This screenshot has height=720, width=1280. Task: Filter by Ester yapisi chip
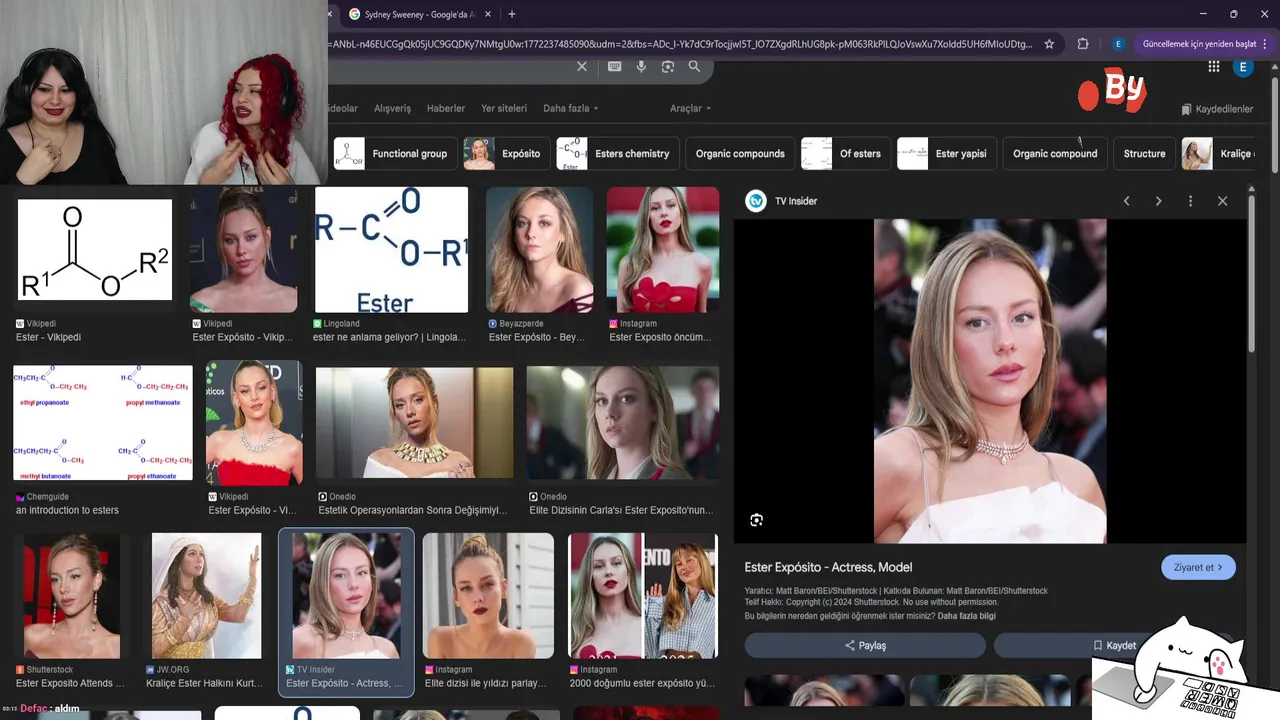tap(947, 154)
